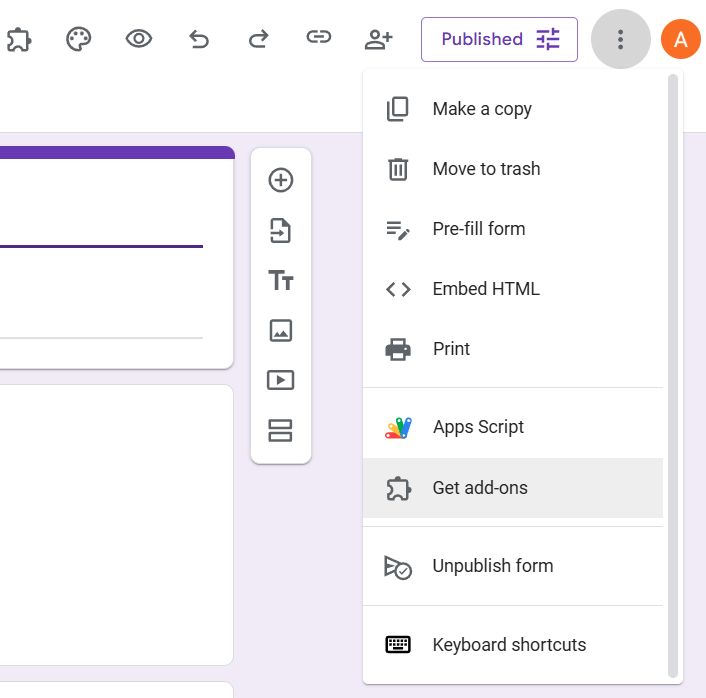Click the preview eye icon
Viewport: 706px width, 698px height.
coord(139,39)
